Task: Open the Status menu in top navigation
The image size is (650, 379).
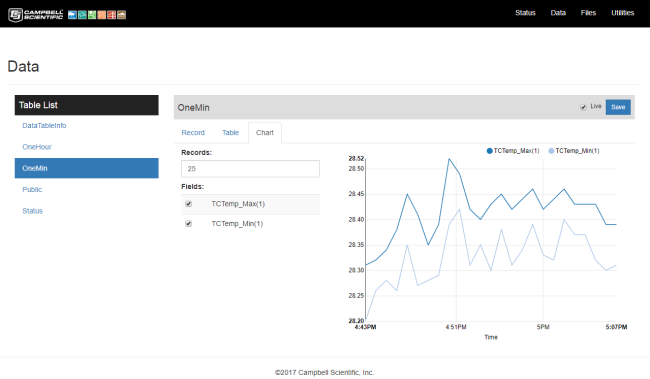Action: point(525,13)
